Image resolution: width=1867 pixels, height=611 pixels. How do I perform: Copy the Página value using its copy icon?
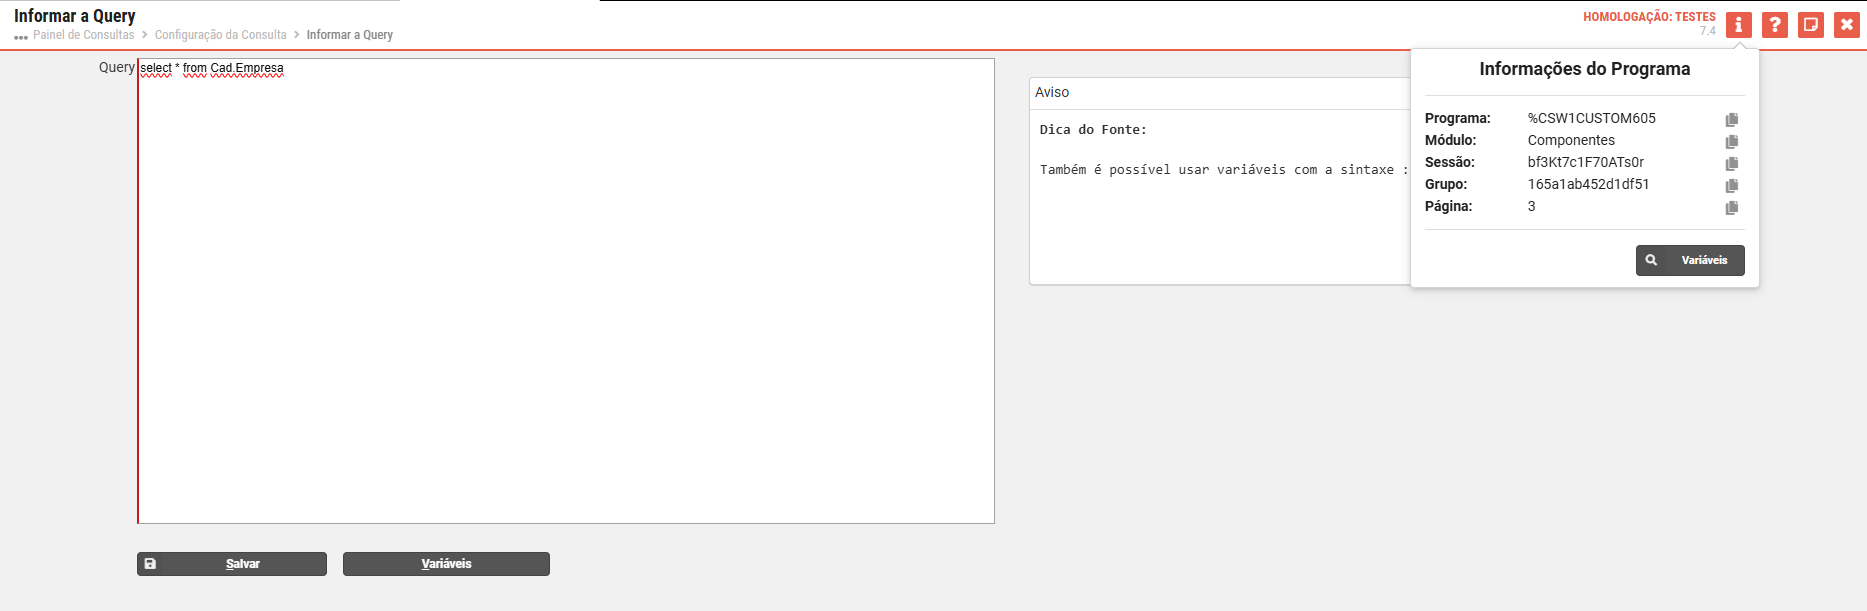point(1732,207)
